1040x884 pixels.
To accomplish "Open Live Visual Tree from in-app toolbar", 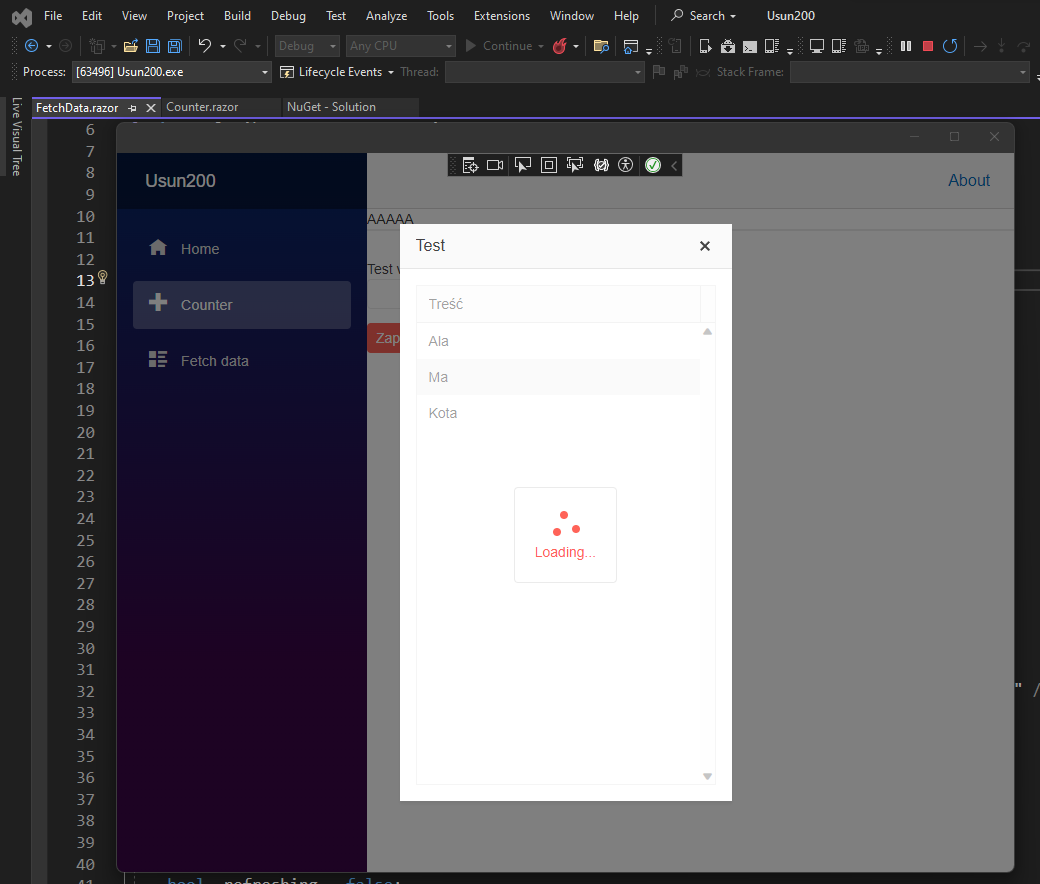I will [x=470, y=165].
